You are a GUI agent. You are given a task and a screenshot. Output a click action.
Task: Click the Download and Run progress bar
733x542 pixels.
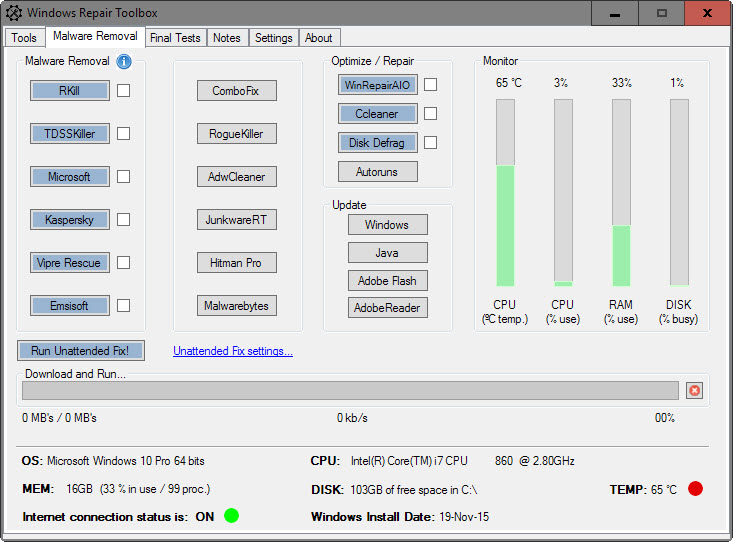(x=350, y=390)
